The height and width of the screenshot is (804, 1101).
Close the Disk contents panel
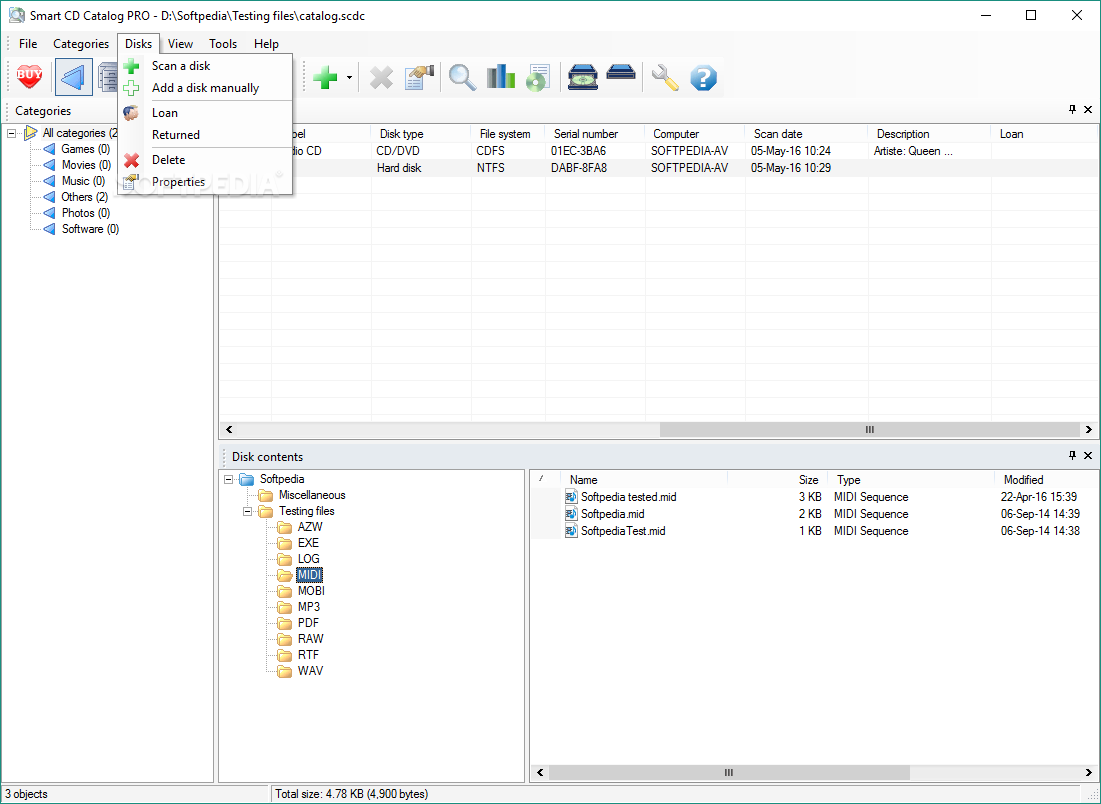coord(1088,456)
